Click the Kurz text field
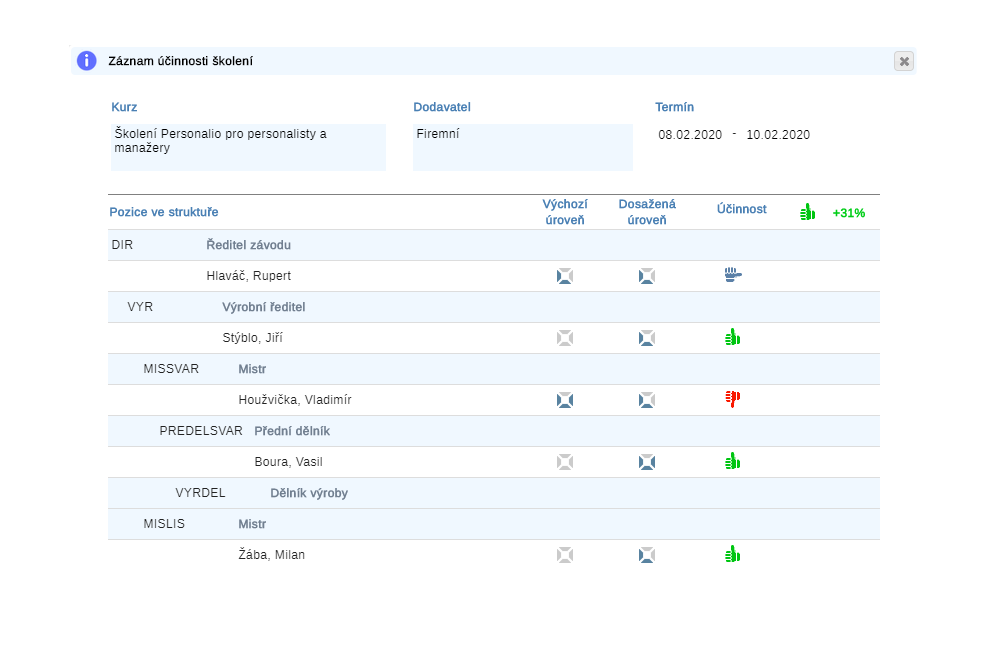This screenshot has height=650, width=990. [x=248, y=146]
